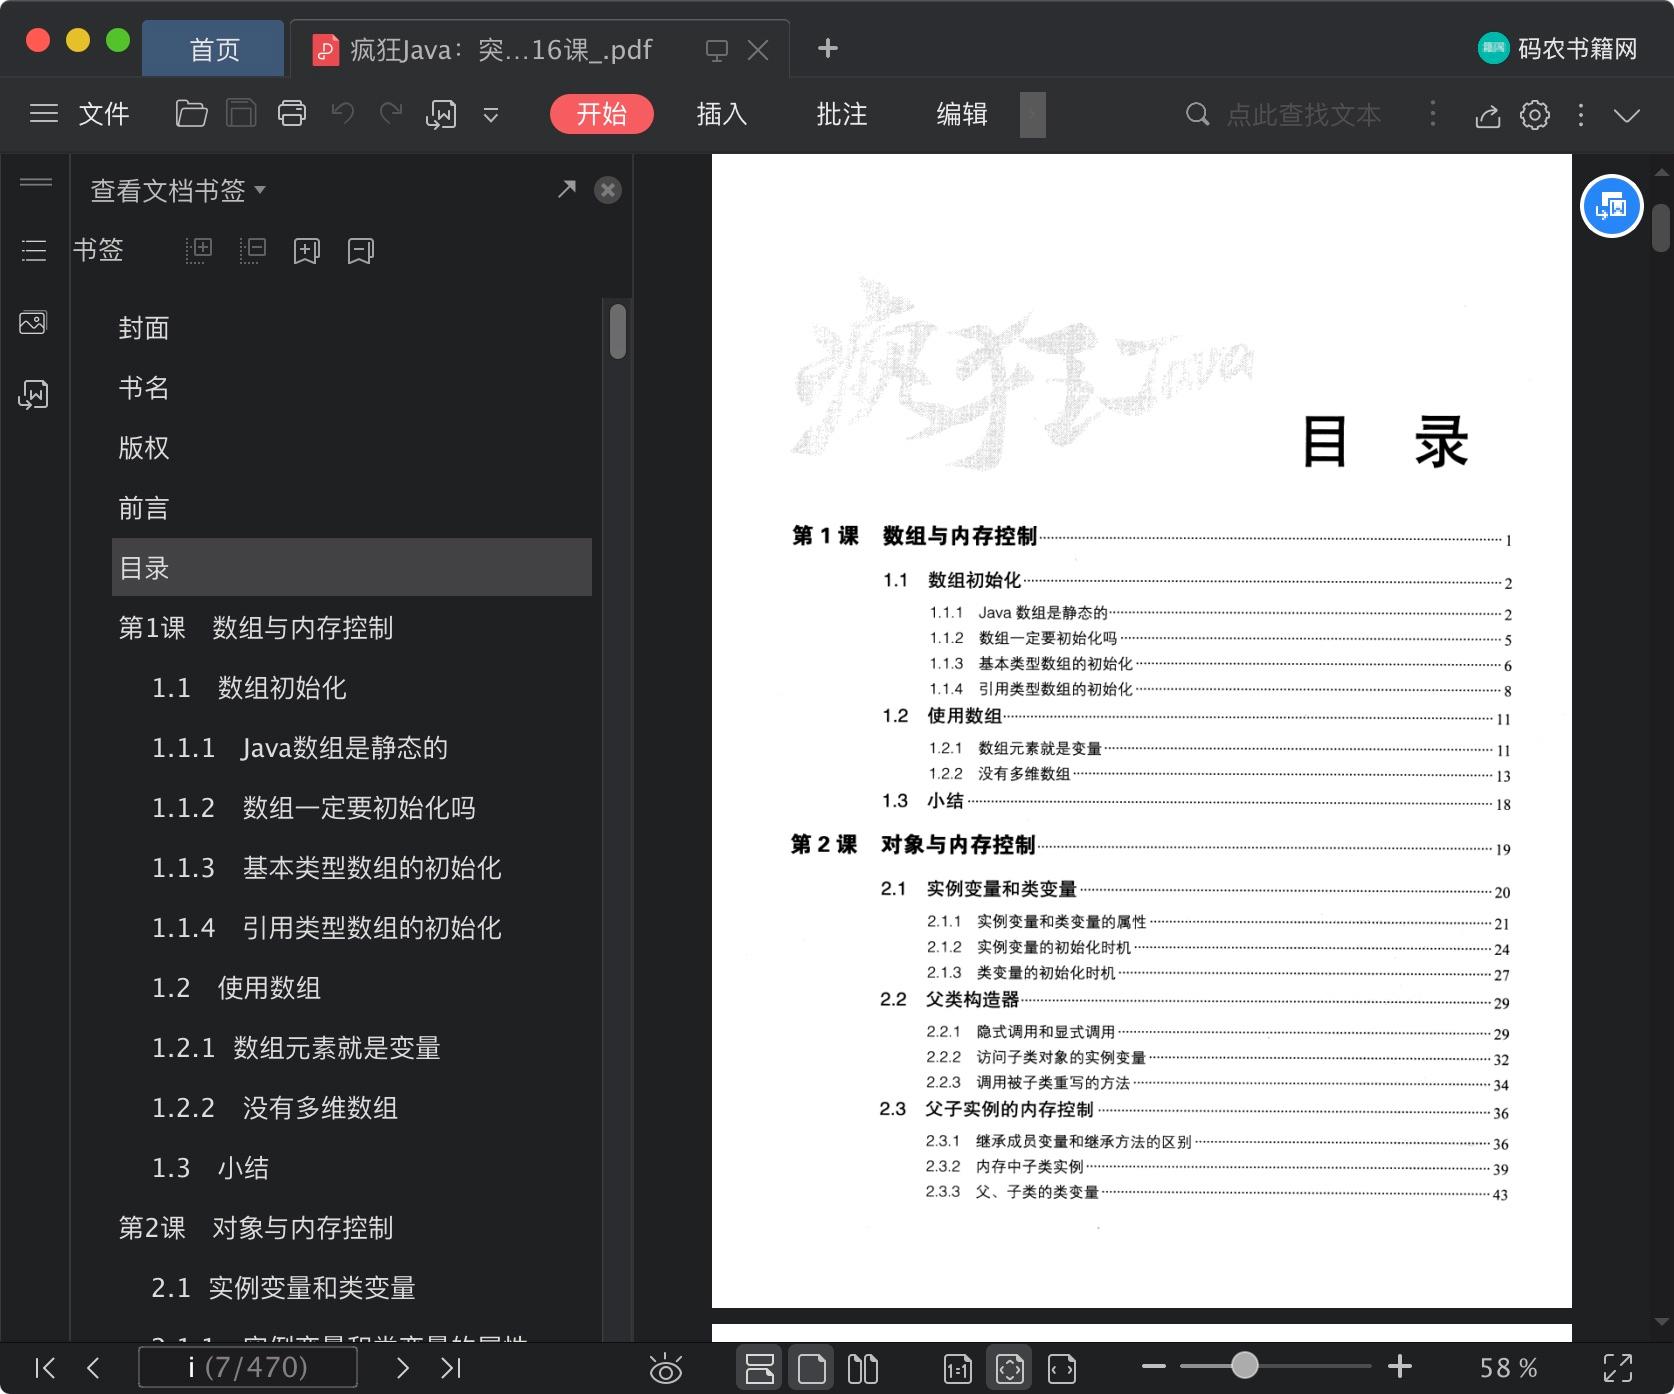Toggle eye protection mode icon
Screen dimensions: 1674x1394
(x=665, y=1368)
